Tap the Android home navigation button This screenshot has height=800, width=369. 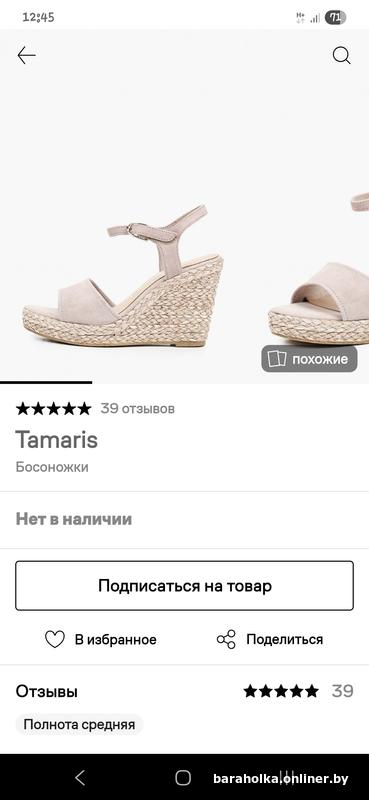(x=183, y=778)
